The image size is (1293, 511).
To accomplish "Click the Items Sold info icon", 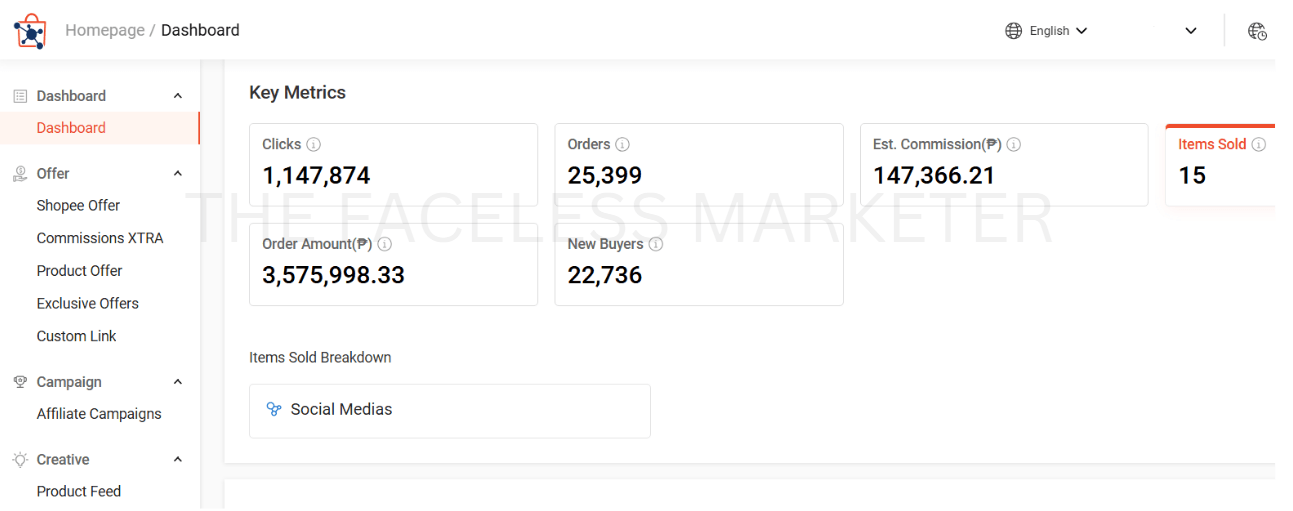I will point(1259,144).
